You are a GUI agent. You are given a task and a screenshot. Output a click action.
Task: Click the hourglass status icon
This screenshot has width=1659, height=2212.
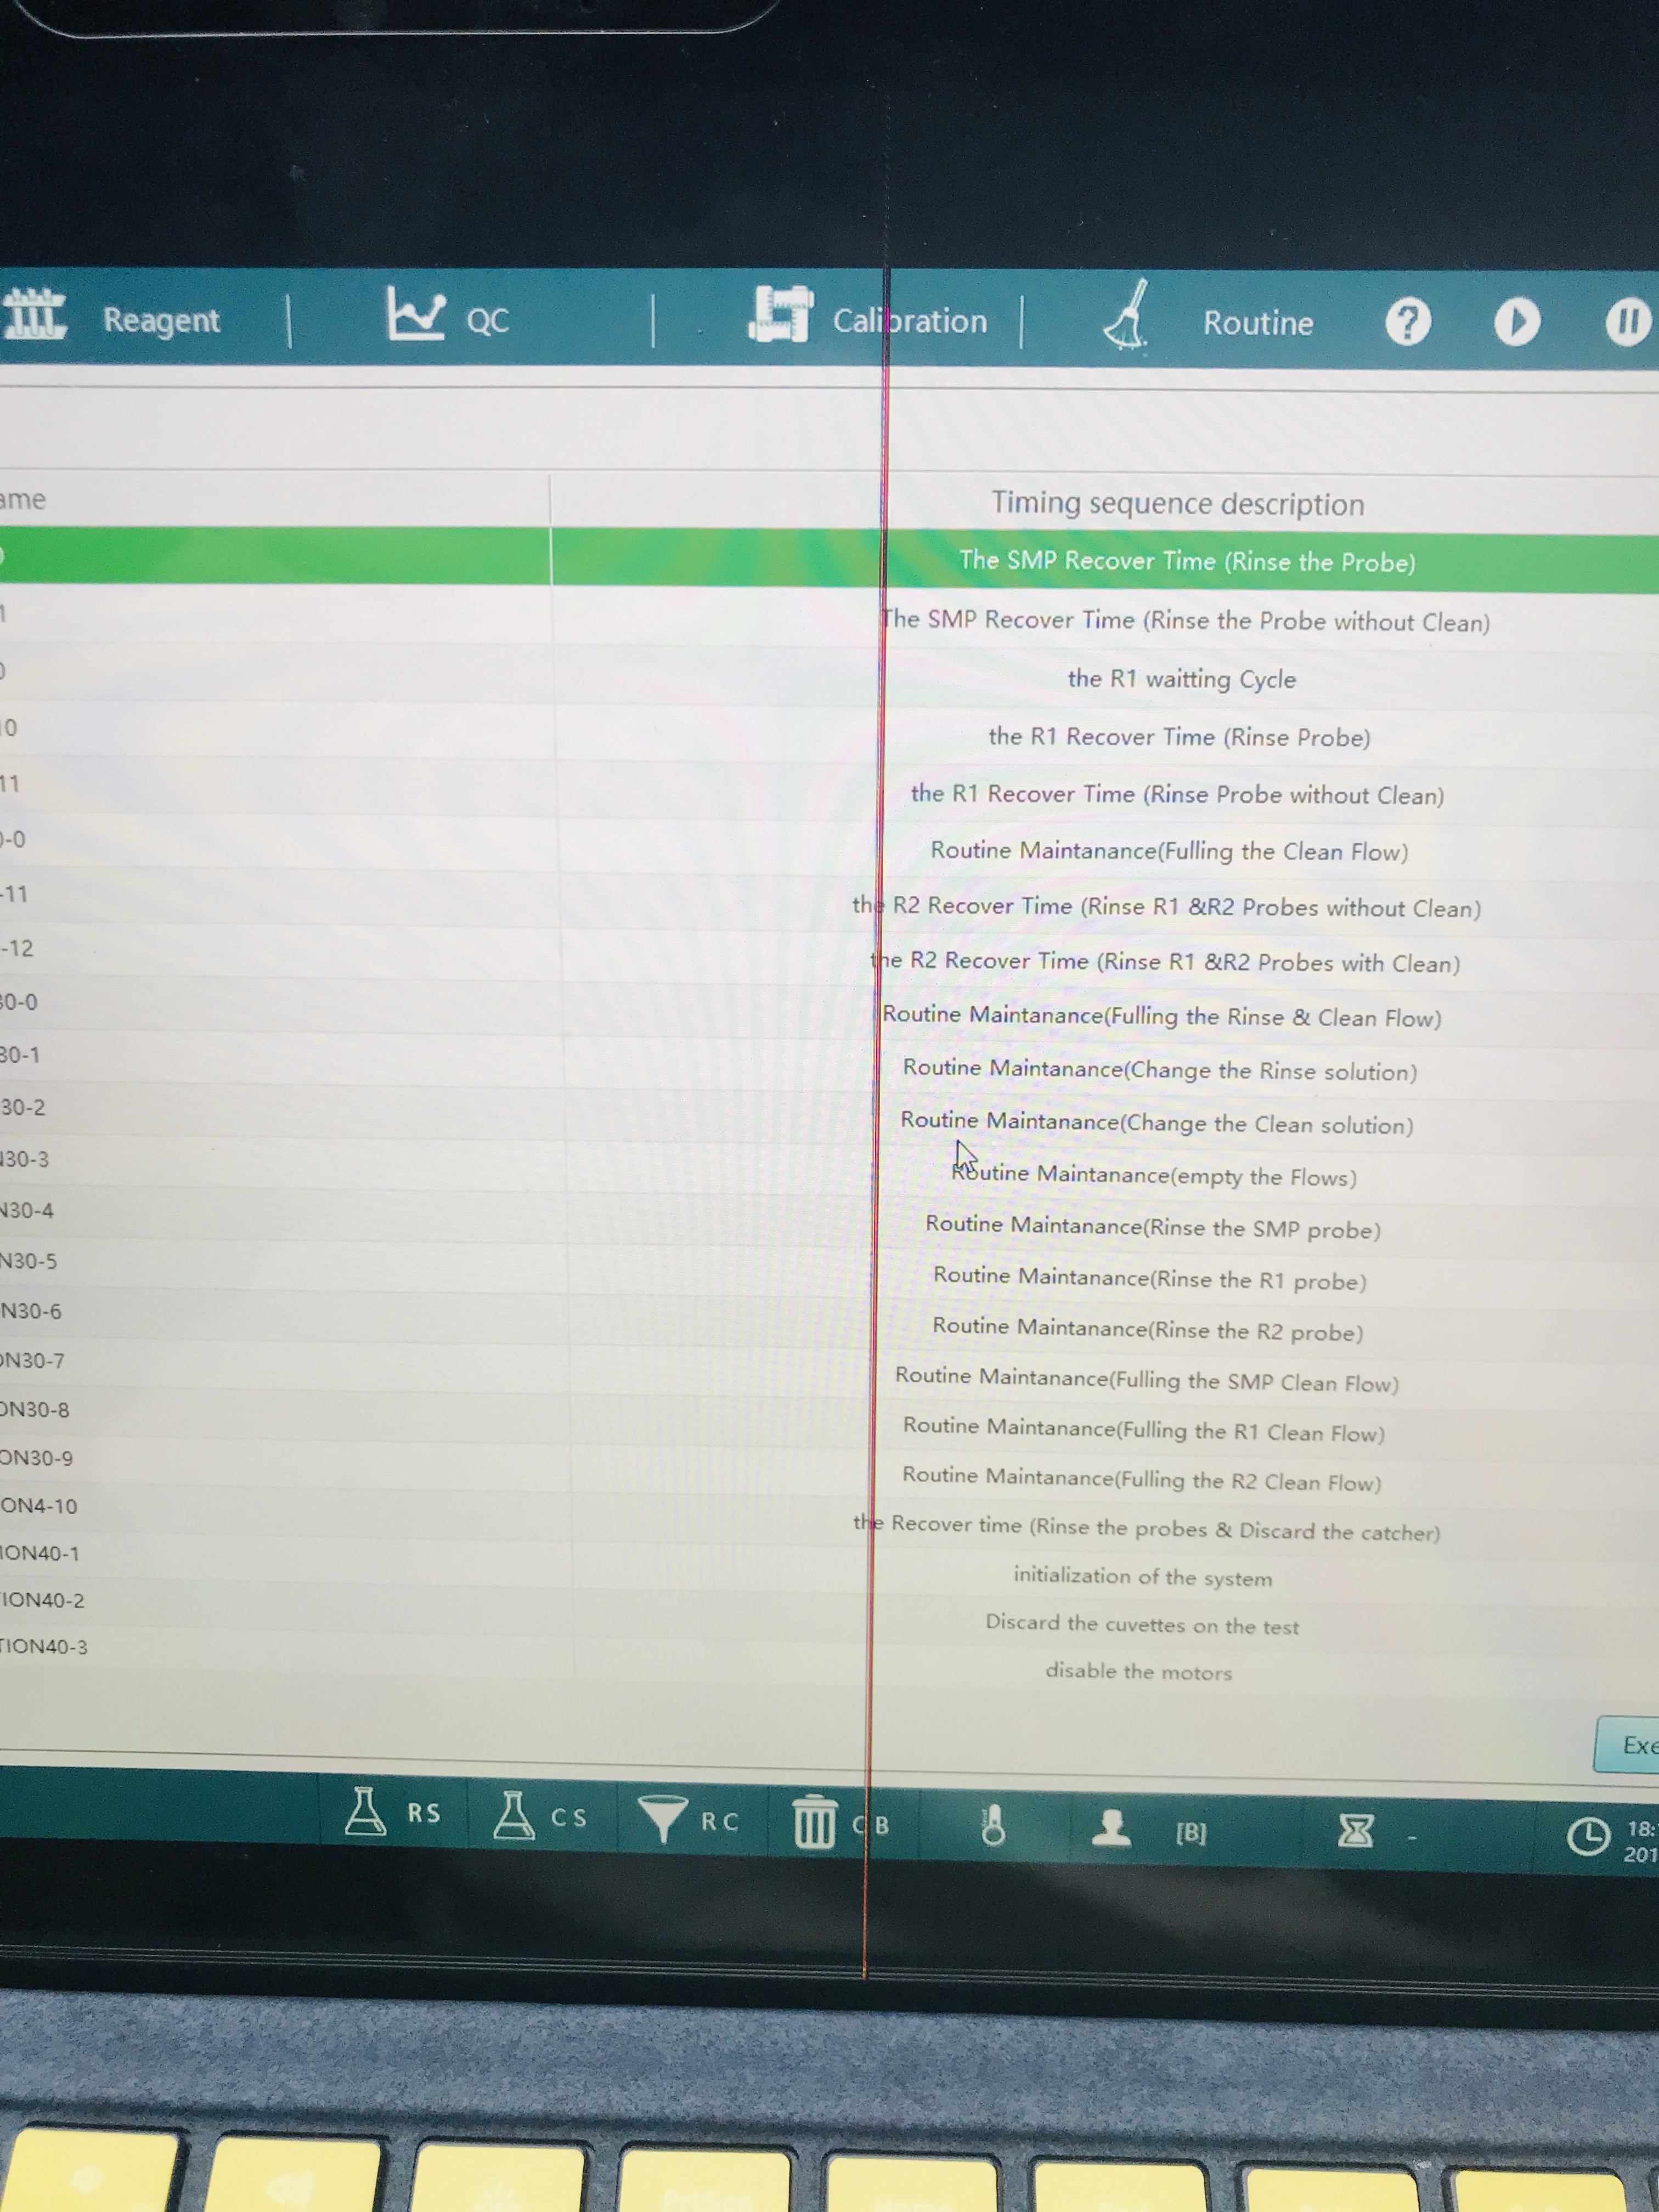click(x=1355, y=1832)
